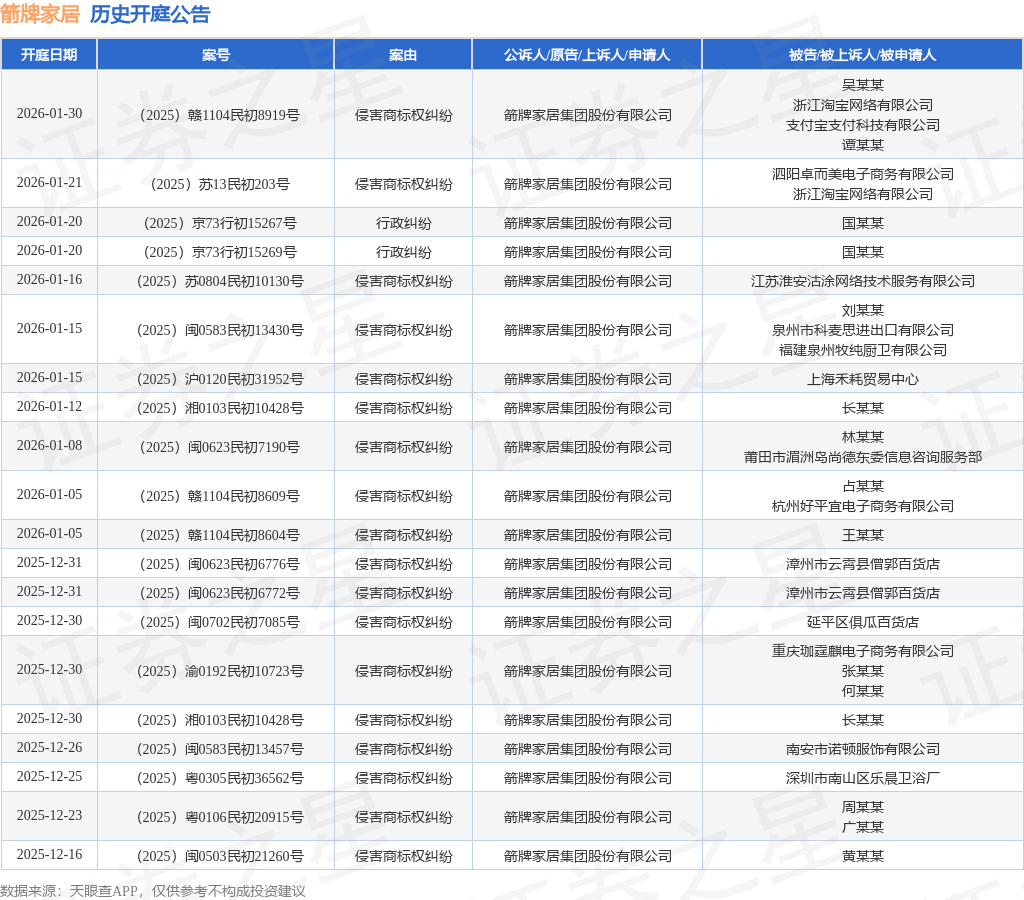
Task: Click case number 闽0623民初6772号
Action: pyautogui.click(x=219, y=593)
